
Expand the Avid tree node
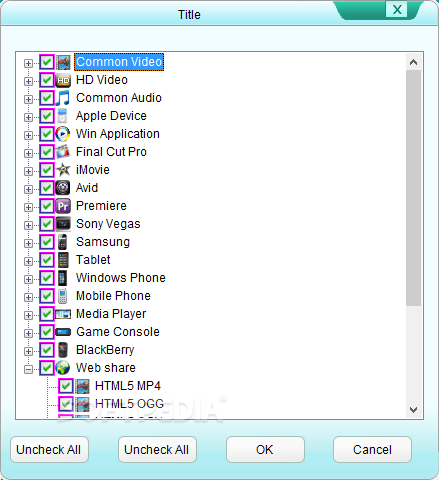(x=28, y=189)
